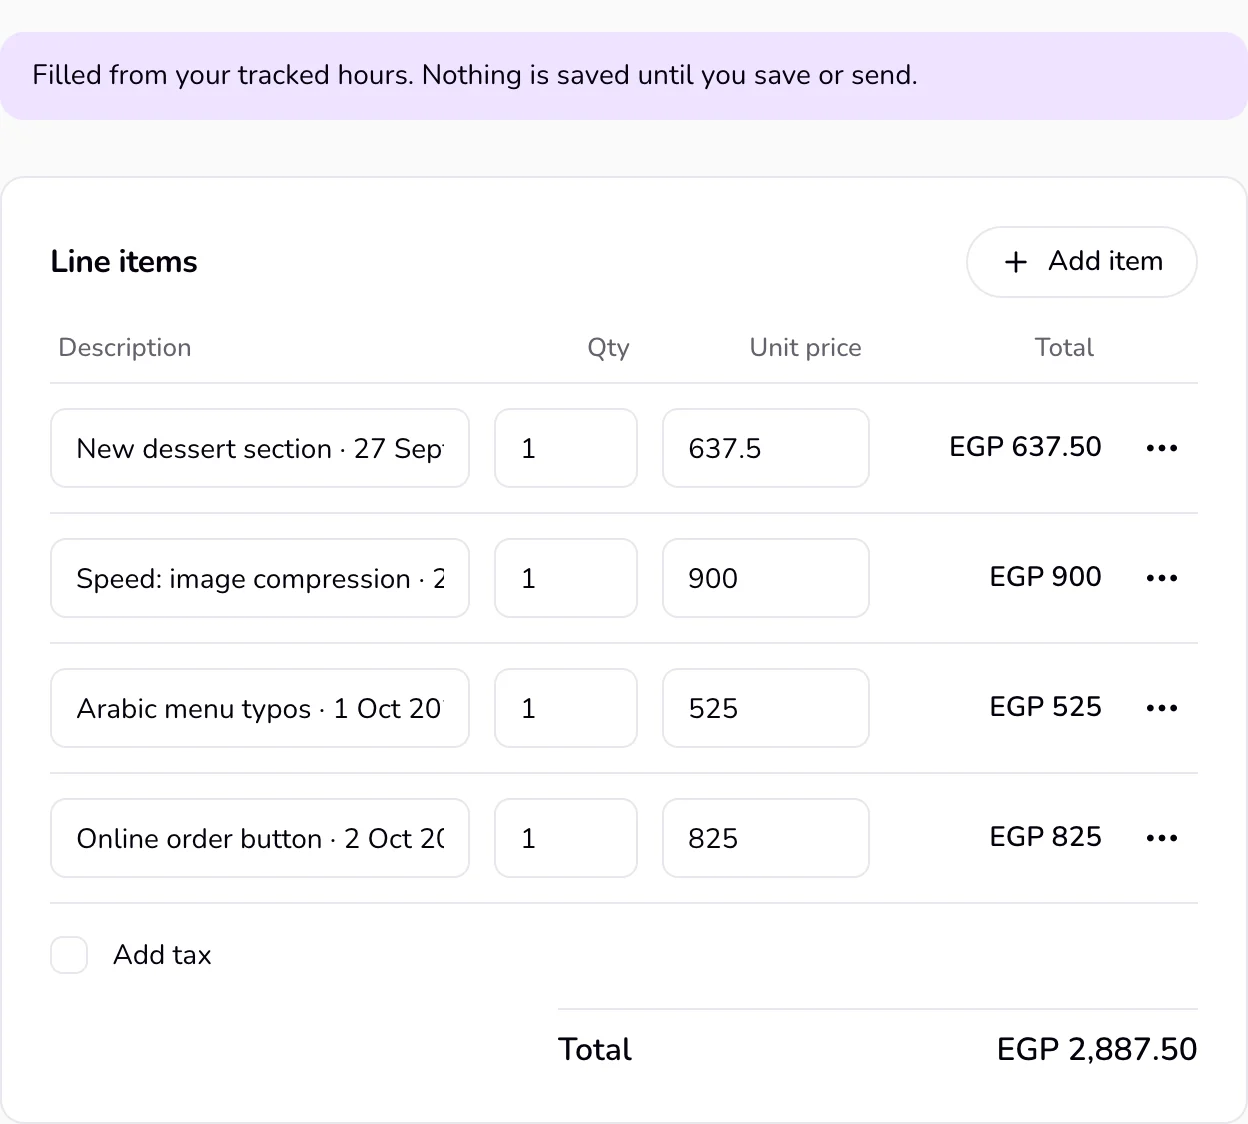1248x1124 pixels.
Task: Select the 637.5 unit price field
Action: click(x=766, y=448)
